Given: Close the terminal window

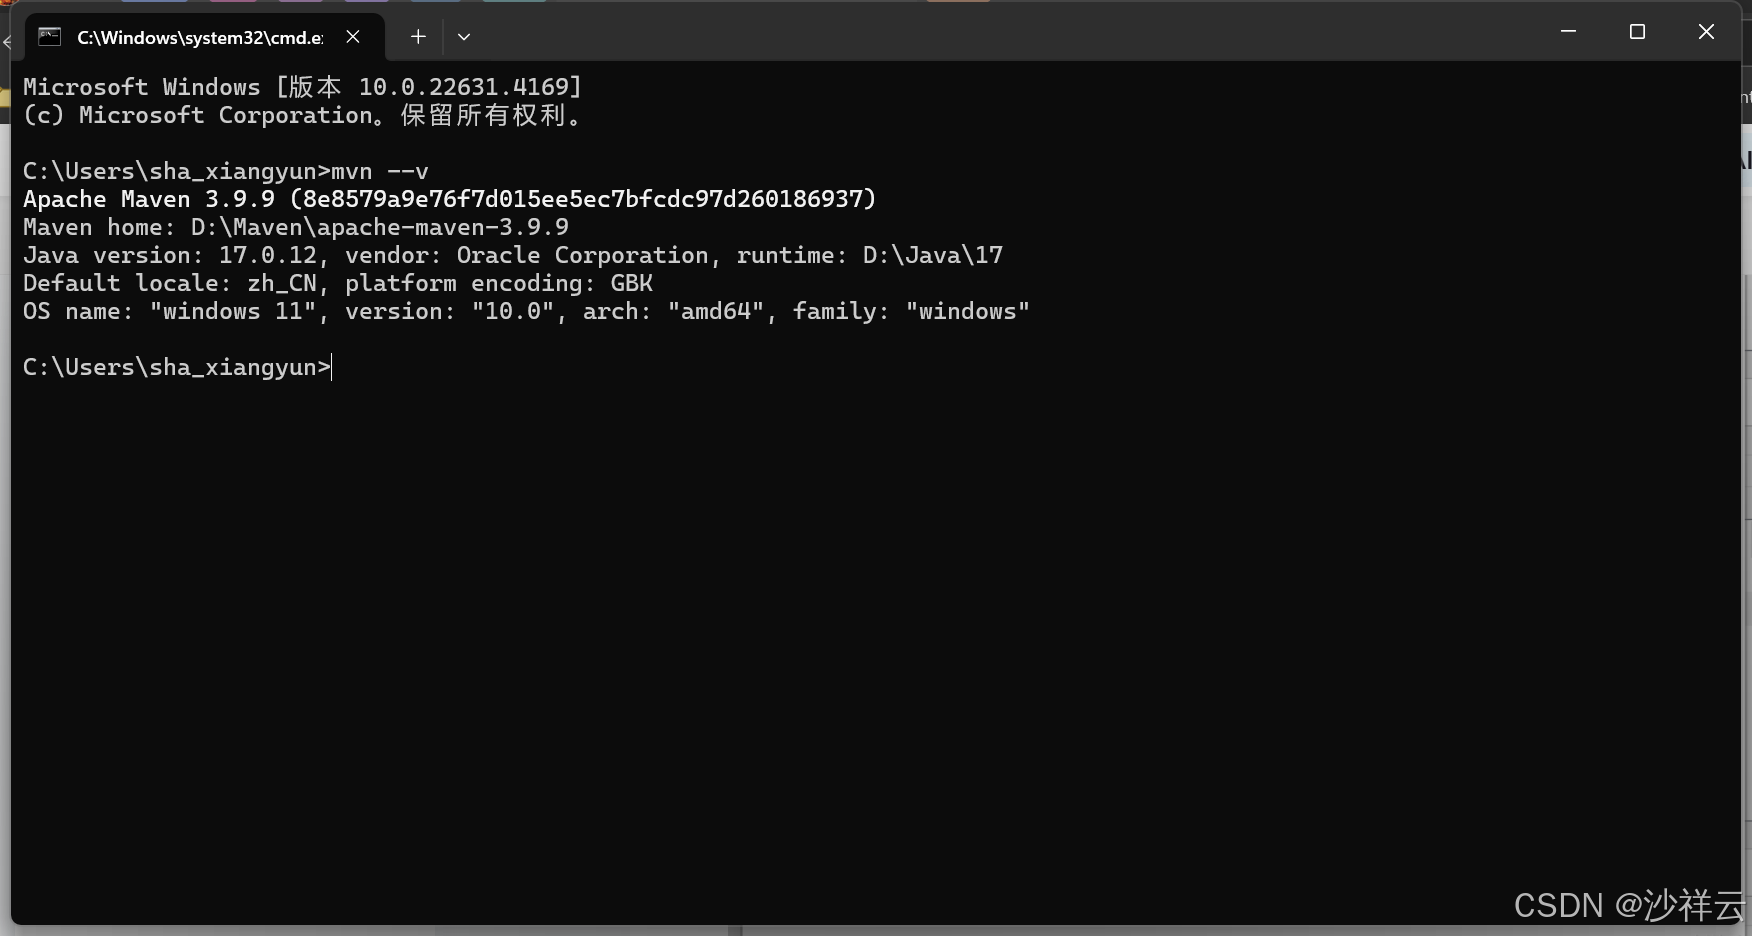Looking at the screenshot, I should (1706, 32).
